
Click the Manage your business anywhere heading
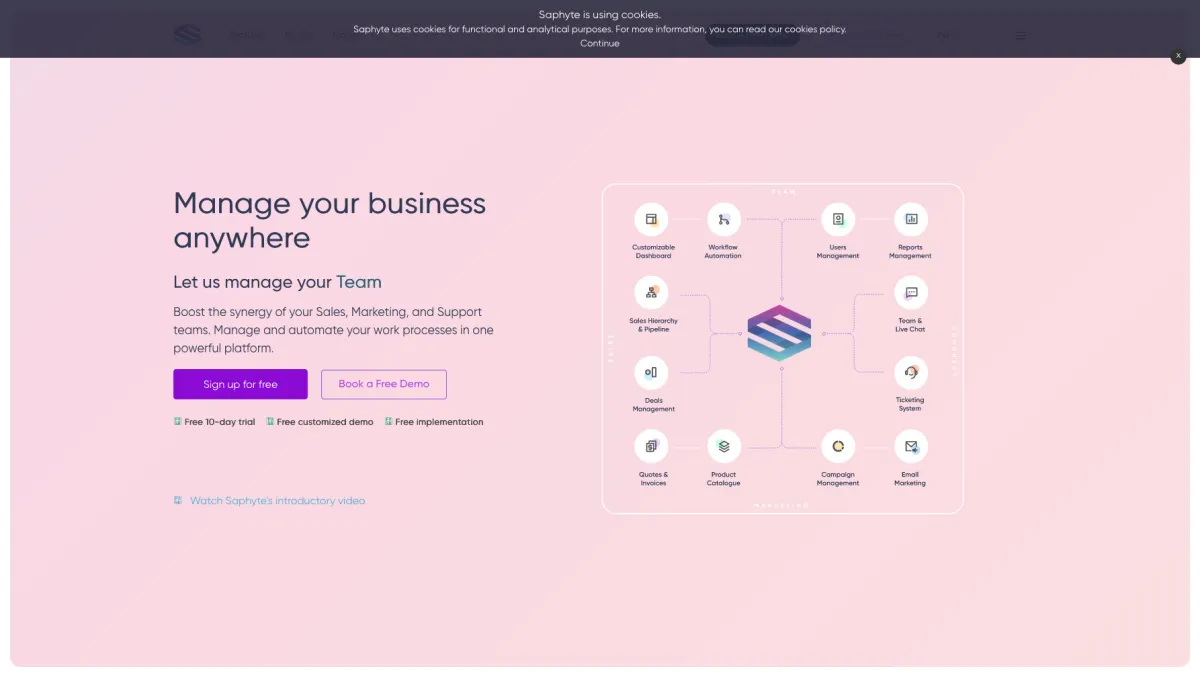click(329, 220)
